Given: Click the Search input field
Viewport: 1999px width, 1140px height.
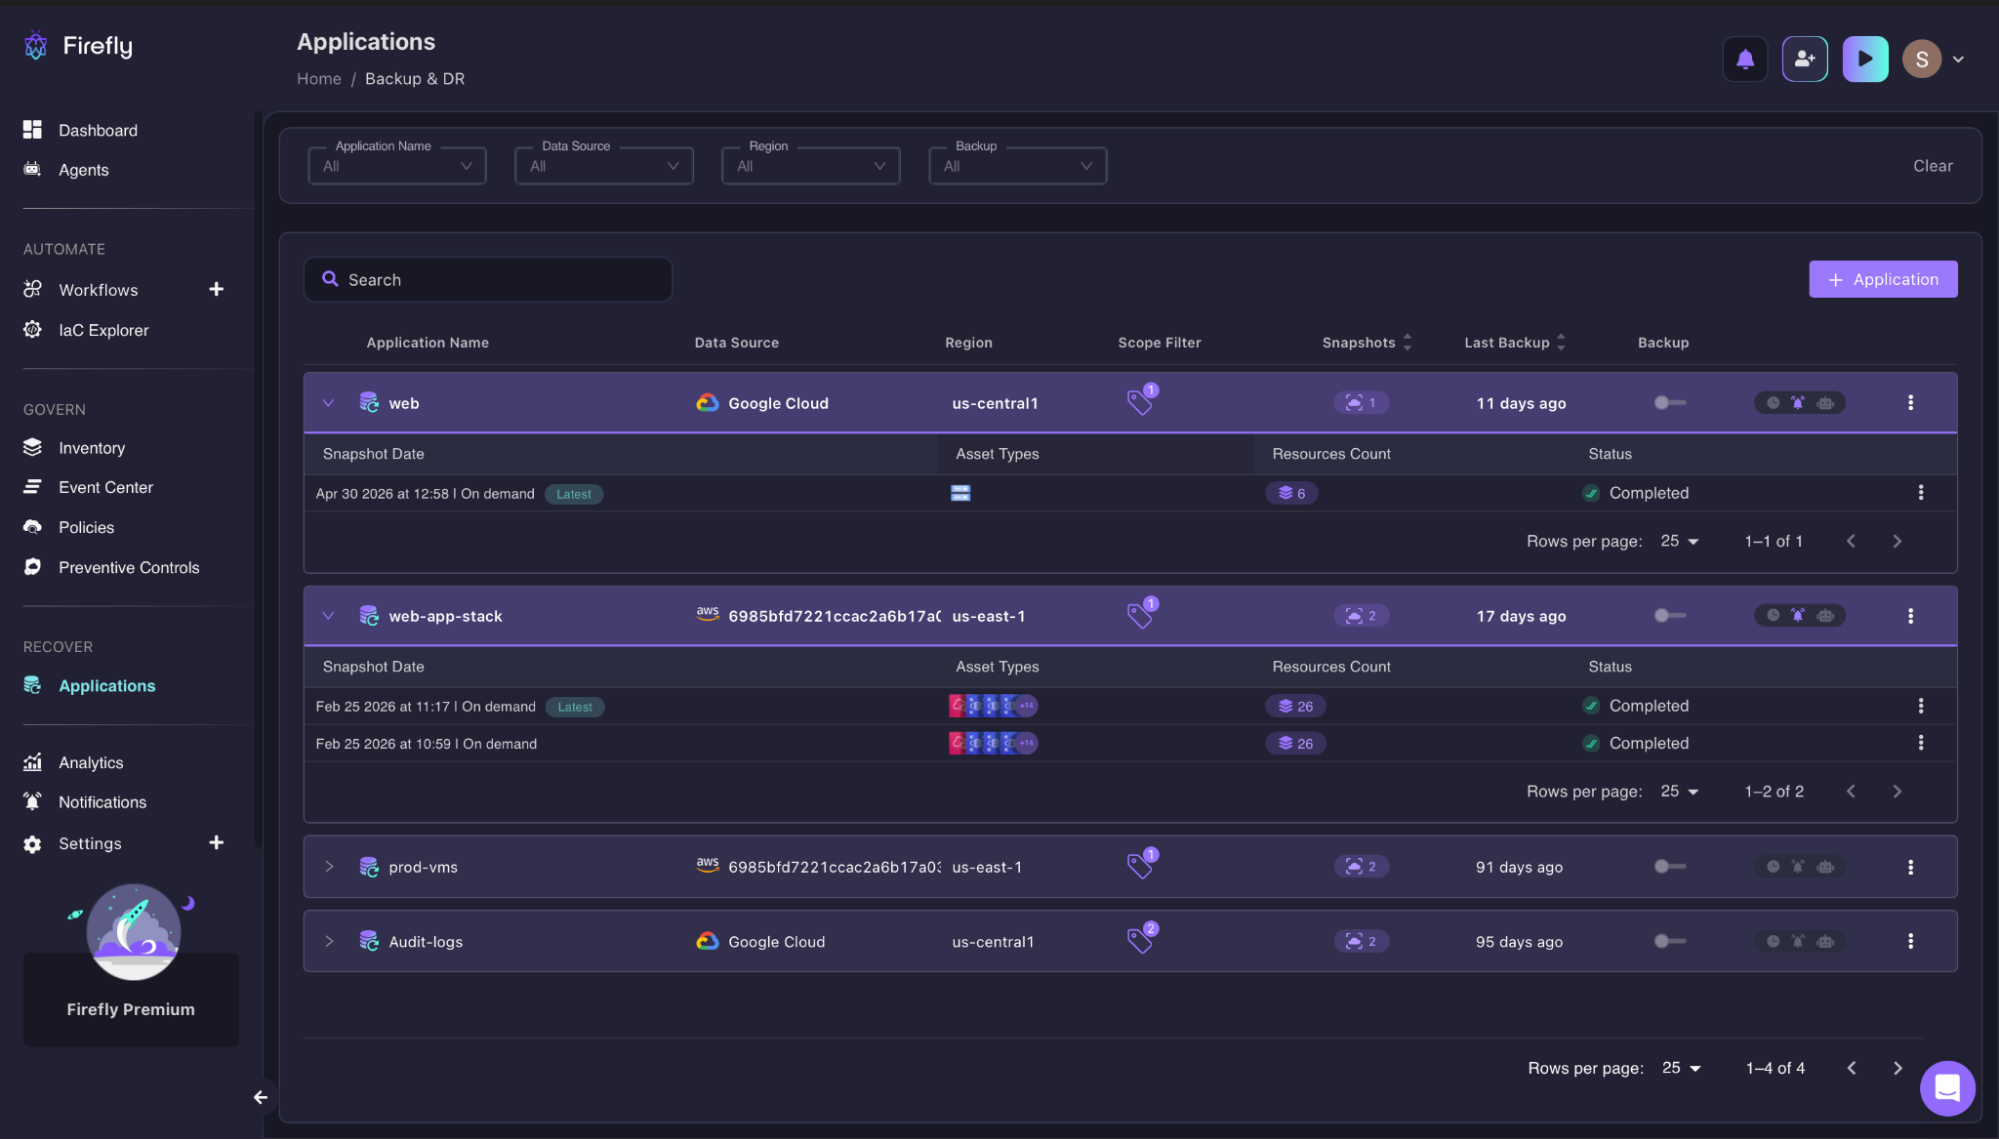Looking at the screenshot, I should [x=488, y=280].
